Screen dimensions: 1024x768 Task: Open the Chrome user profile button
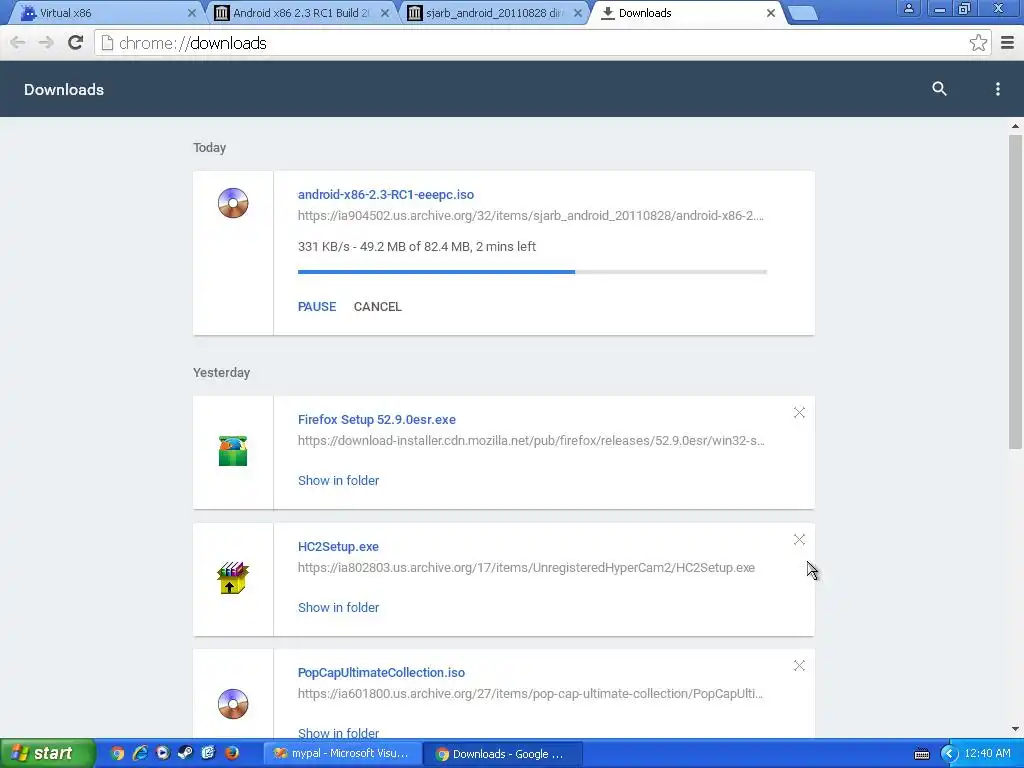[x=908, y=8]
